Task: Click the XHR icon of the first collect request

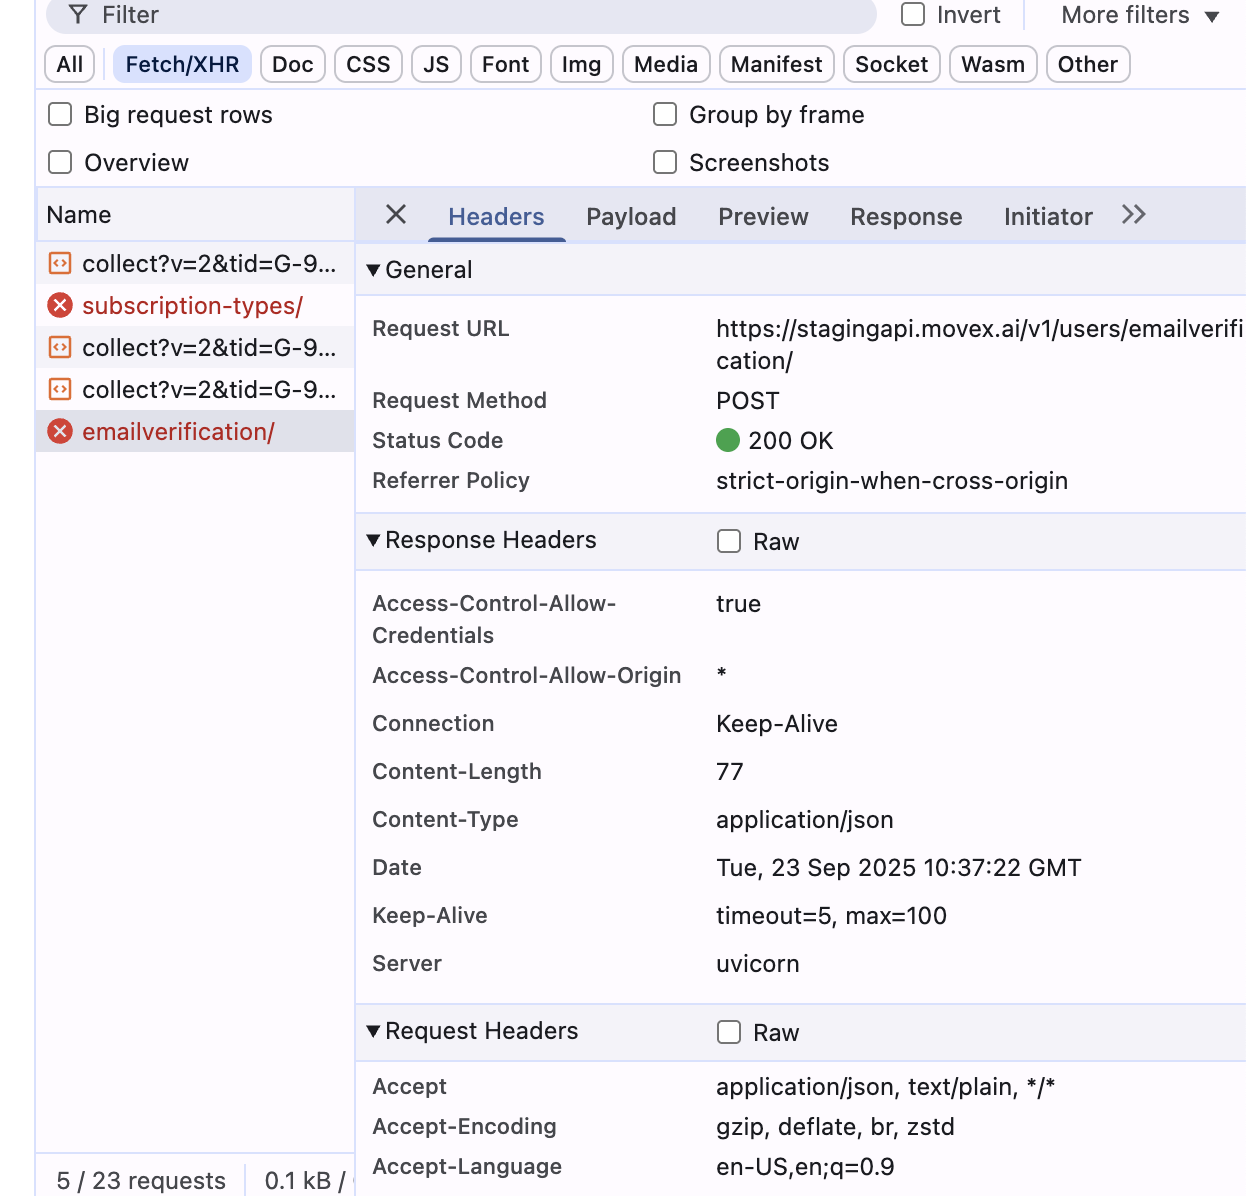Action: point(61,264)
